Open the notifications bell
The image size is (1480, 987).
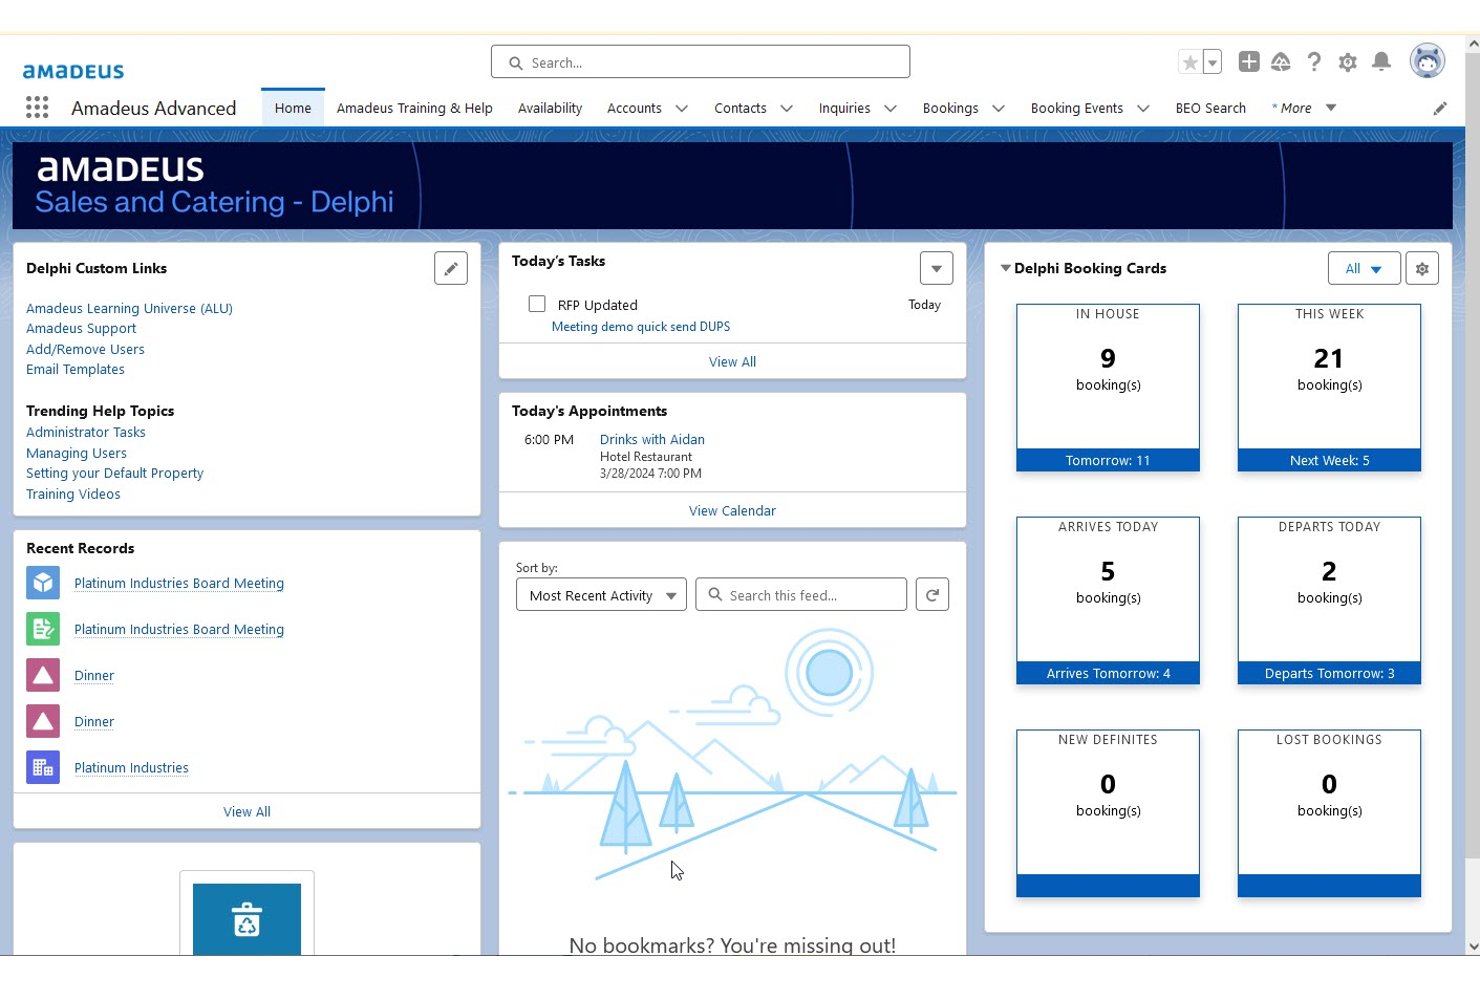pos(1382,62)
